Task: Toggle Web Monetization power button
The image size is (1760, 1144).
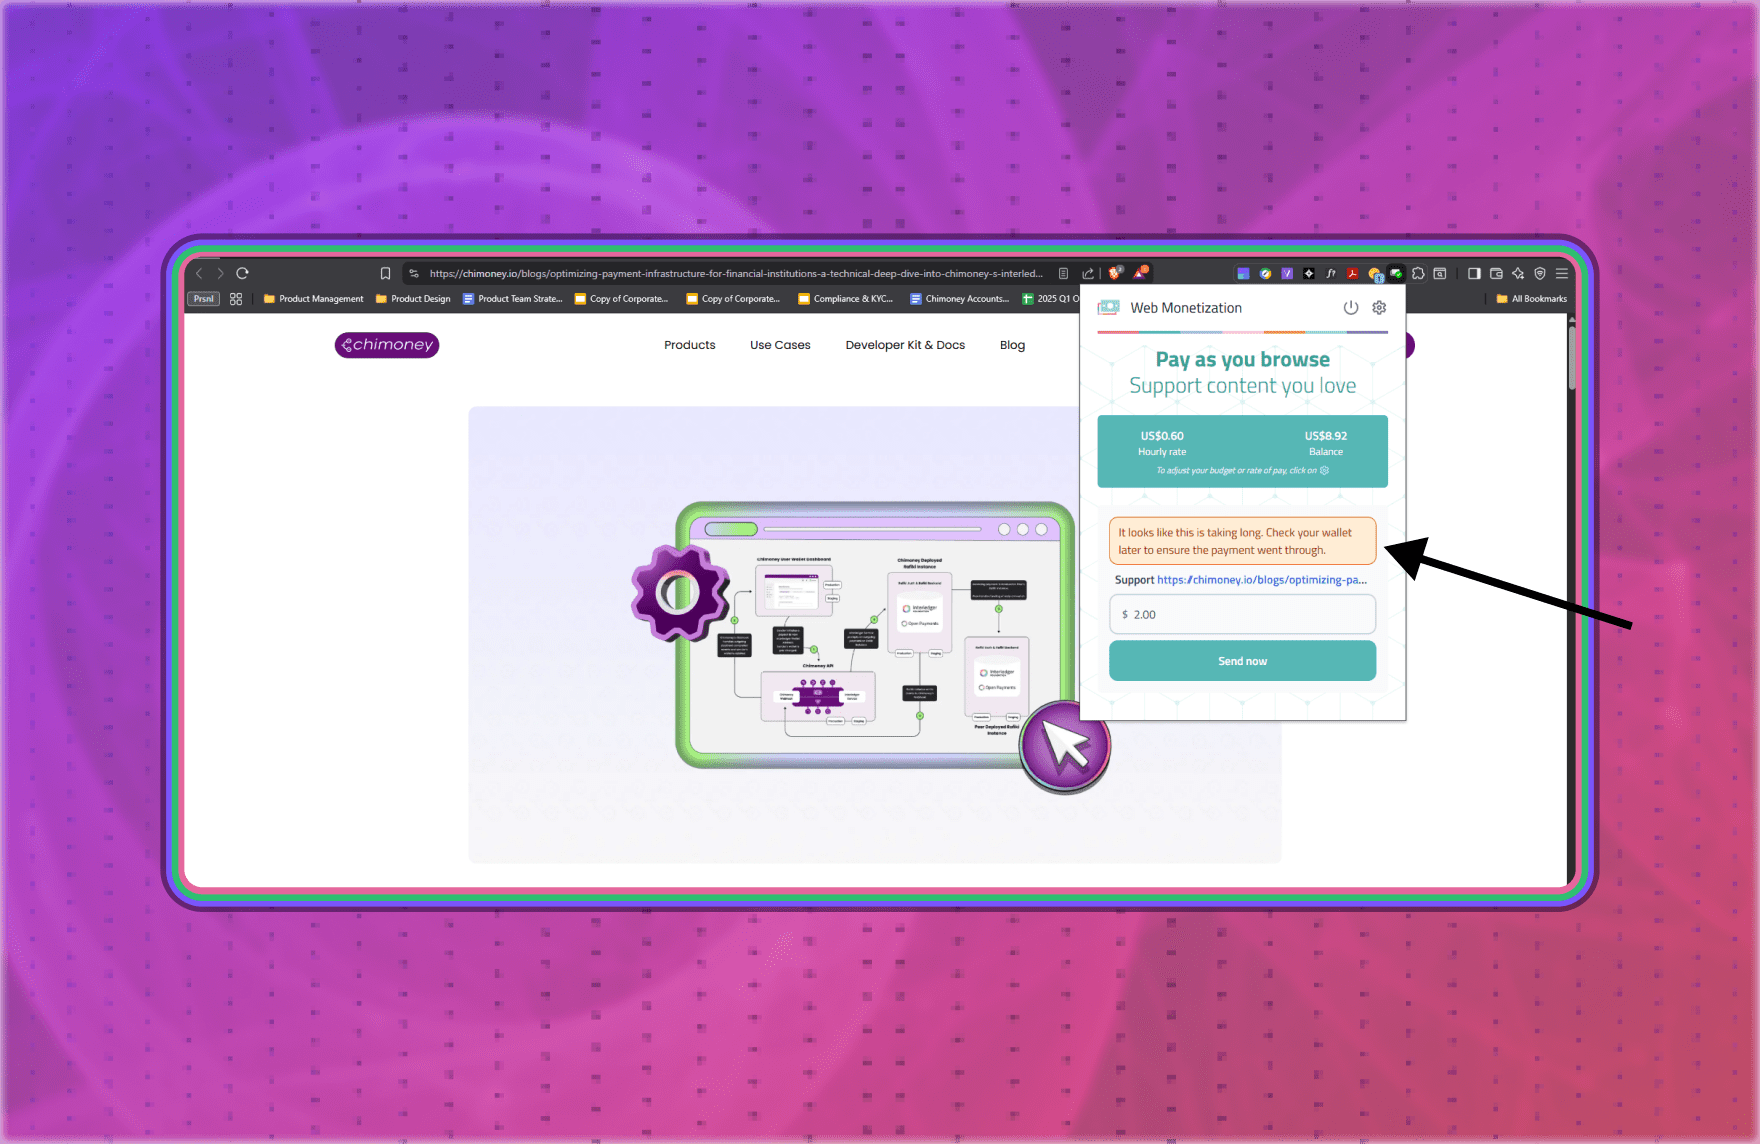Action: pyautogui.click(x=1350, y=308)
